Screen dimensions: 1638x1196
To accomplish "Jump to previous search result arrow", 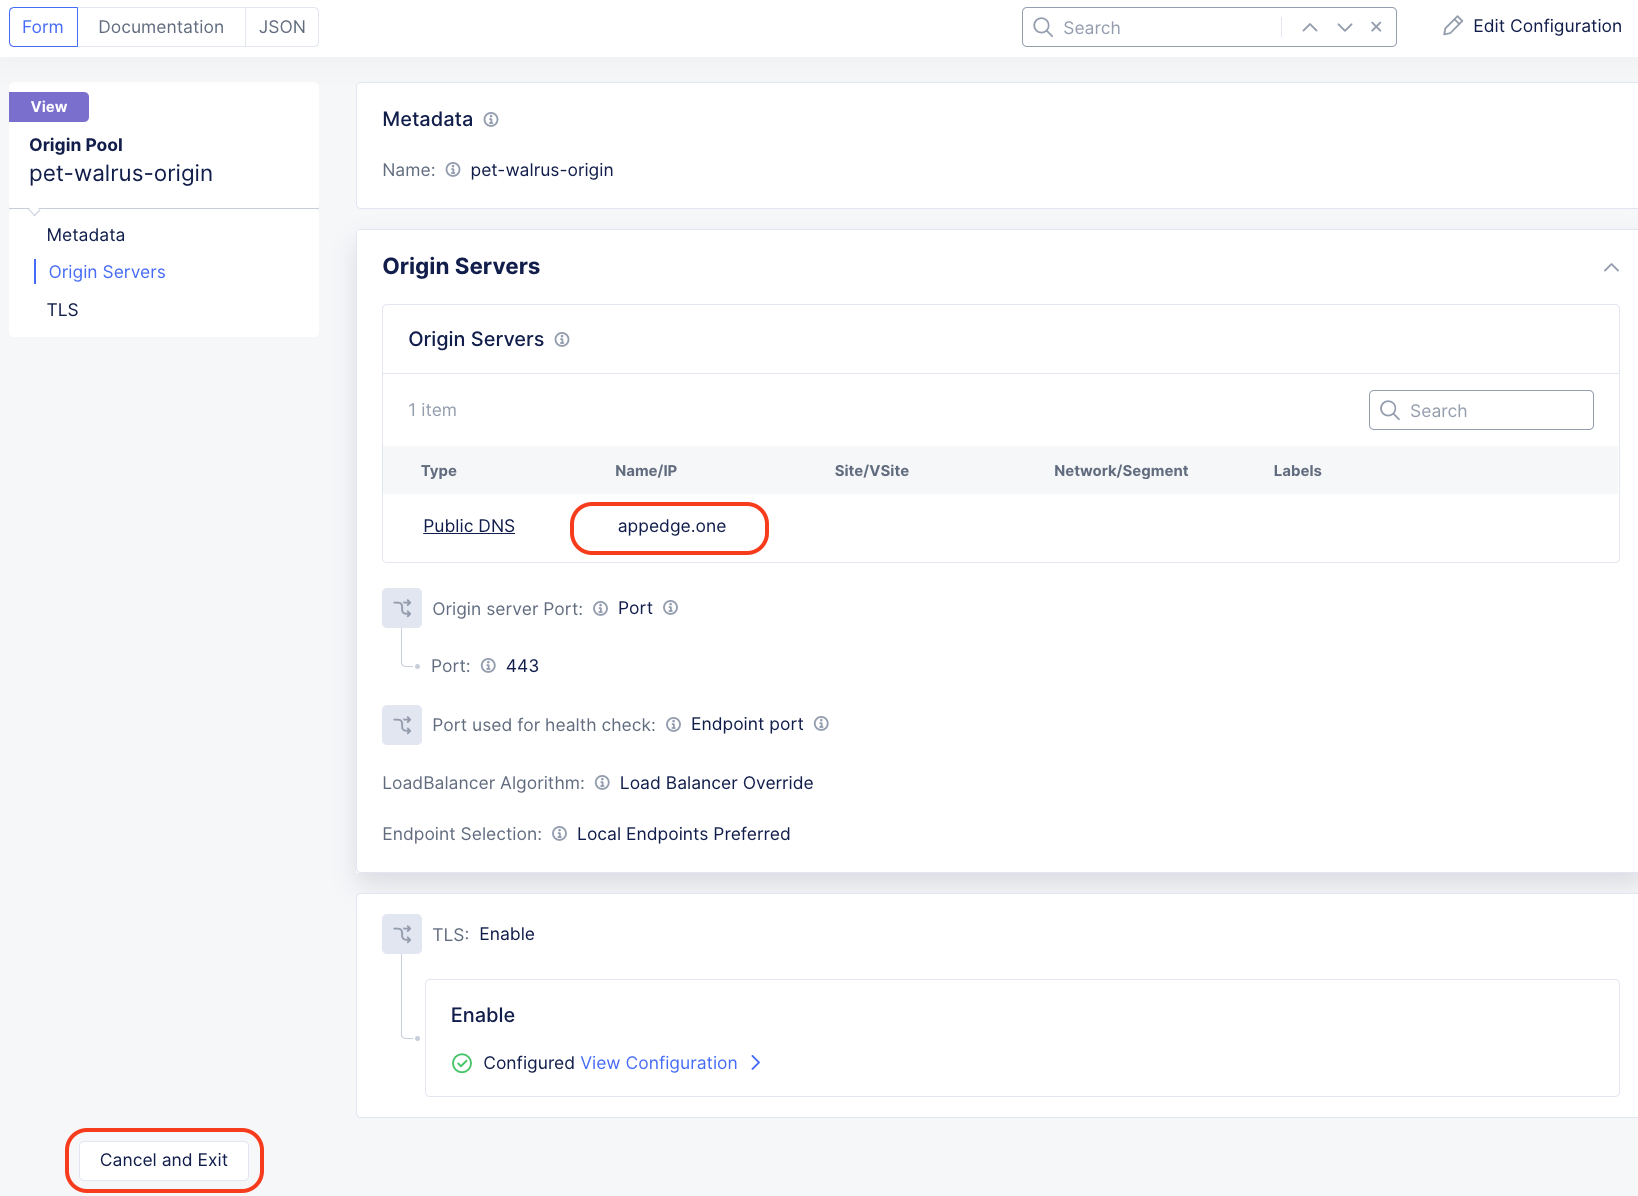I will (x=1310, y=27).
